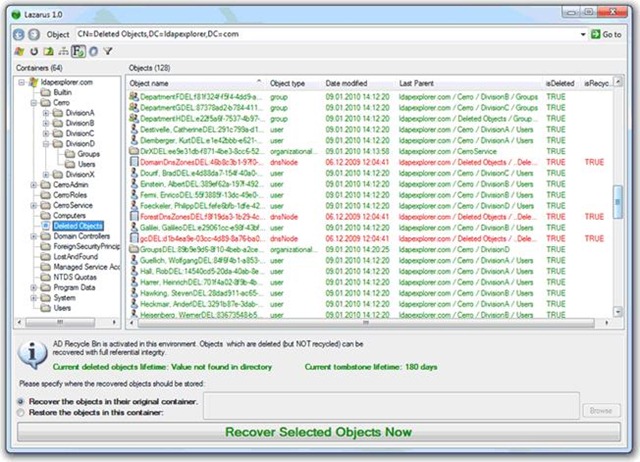Sort by the isDeleted column header
Image resolution: width=640 pixels, height=462 pixels.
(562, 83)
